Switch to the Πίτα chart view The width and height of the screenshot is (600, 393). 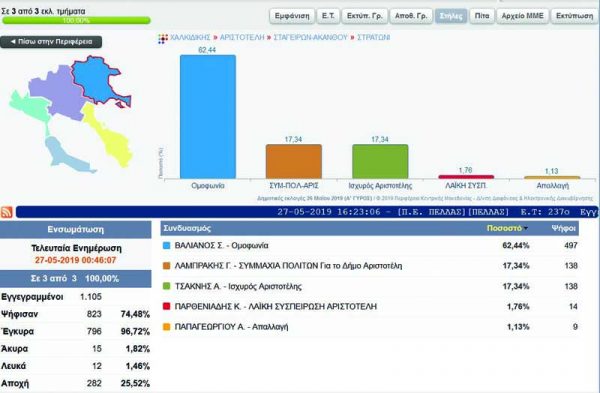[x=482, y=16]
